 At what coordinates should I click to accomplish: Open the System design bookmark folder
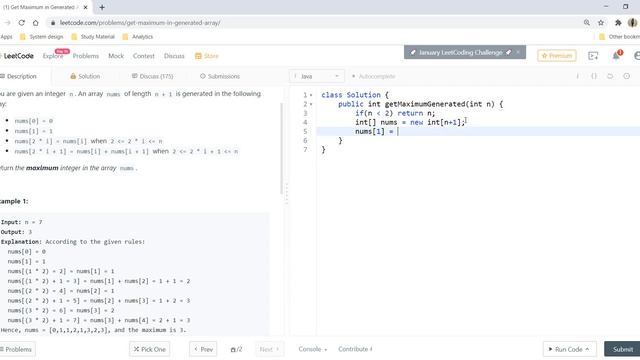click(42, 37)
